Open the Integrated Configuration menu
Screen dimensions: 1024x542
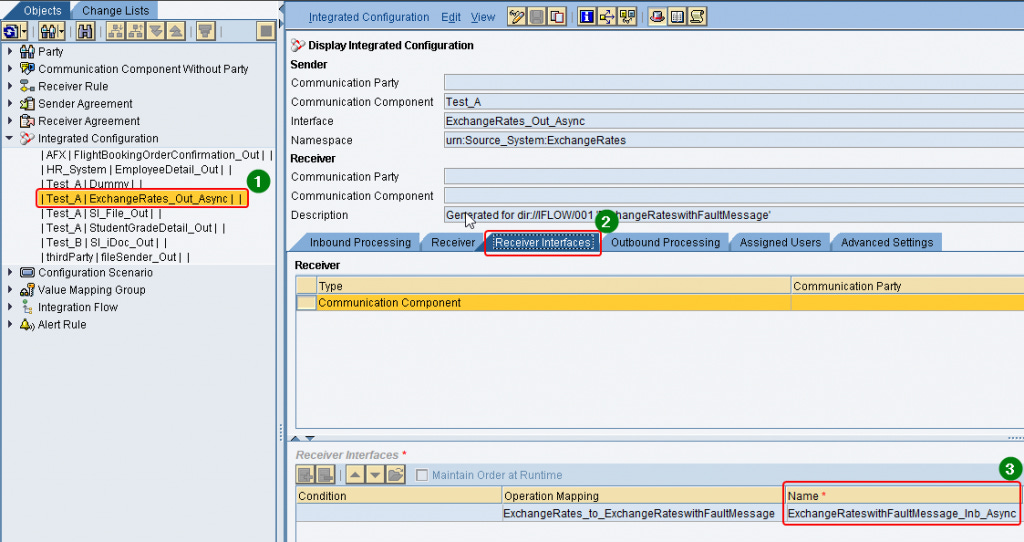click(x=369, y=17)
